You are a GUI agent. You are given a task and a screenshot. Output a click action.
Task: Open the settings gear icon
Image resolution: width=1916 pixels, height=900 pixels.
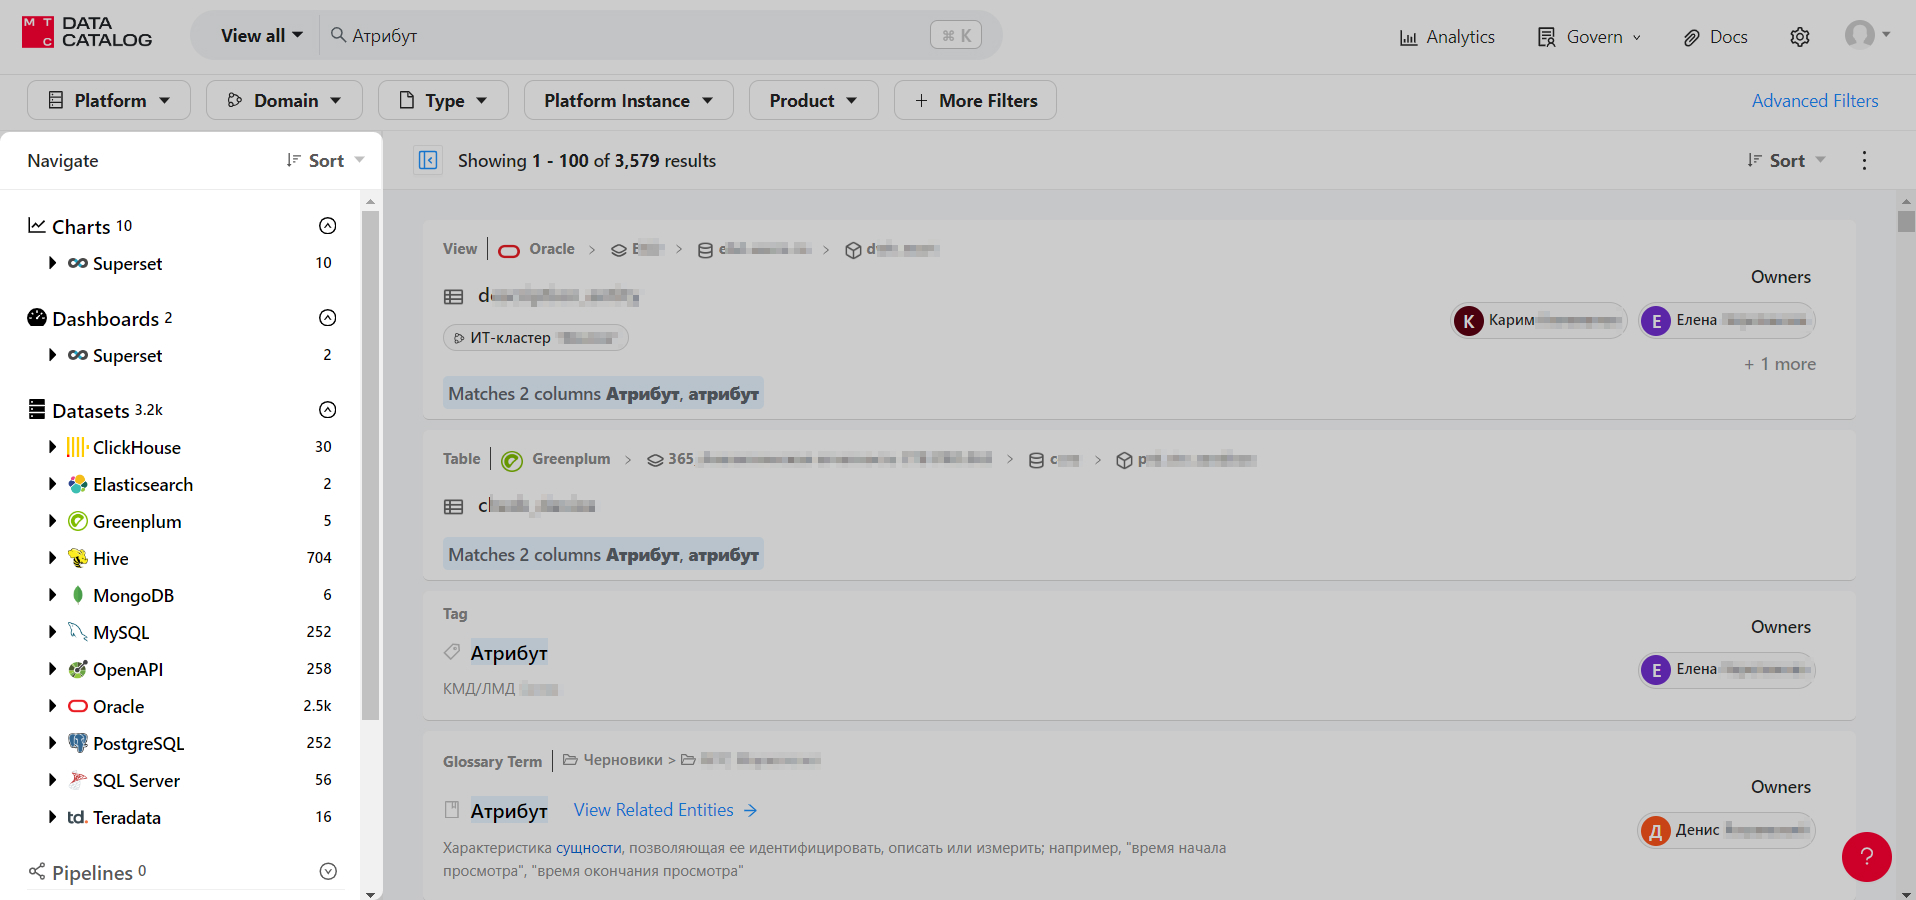tap(1799, 37)
